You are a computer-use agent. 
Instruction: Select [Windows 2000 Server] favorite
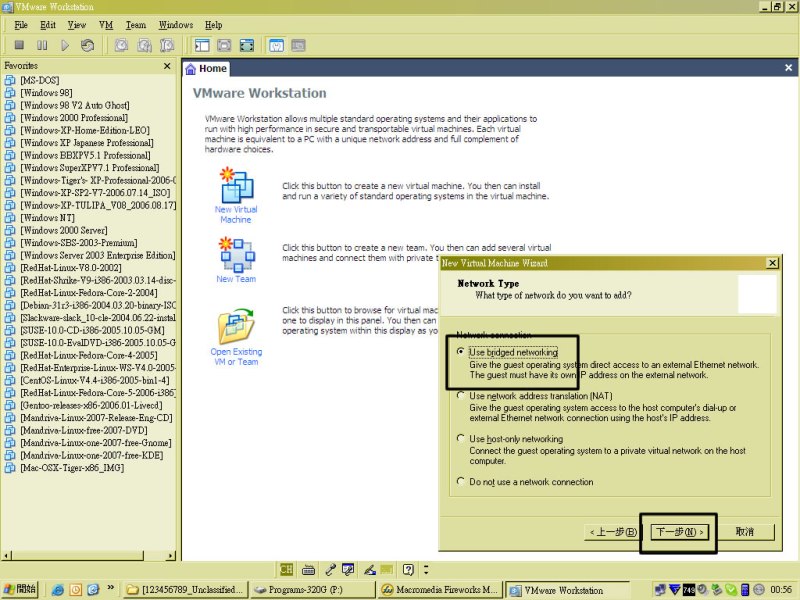63,230
